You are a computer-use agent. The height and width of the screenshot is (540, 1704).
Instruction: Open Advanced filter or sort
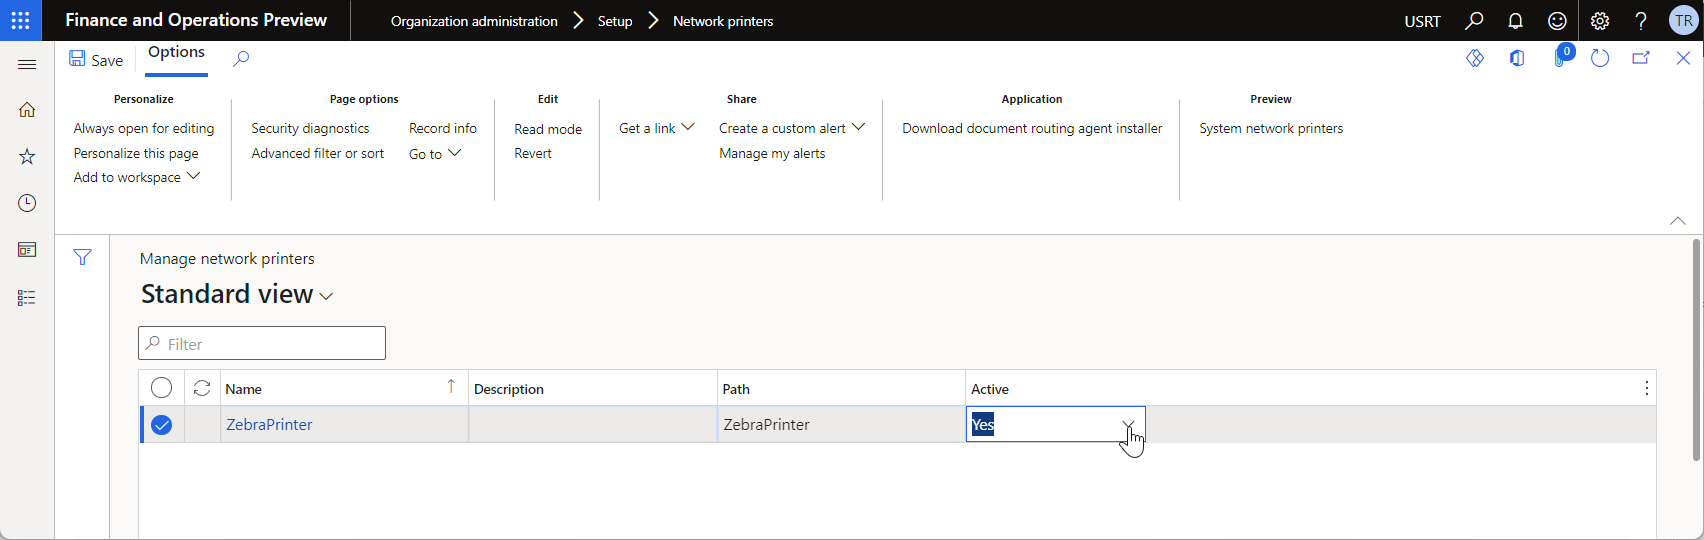318,153
